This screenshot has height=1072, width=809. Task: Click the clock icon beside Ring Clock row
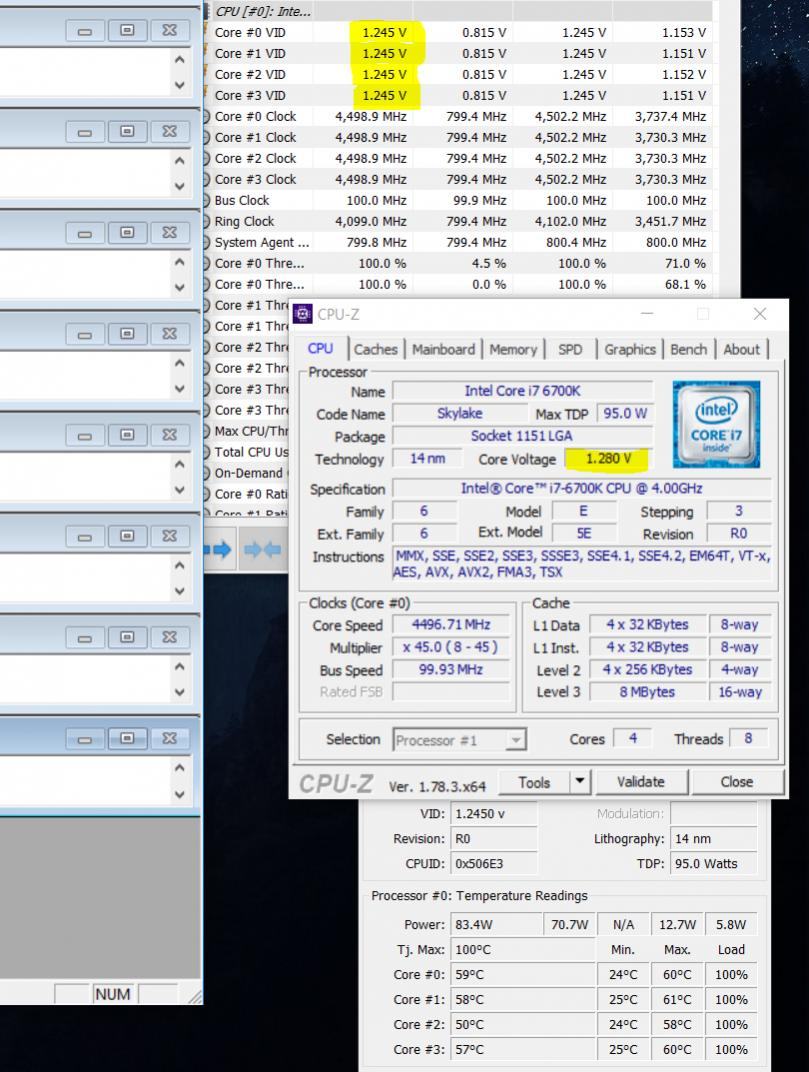pyautogui.click(x=206, y=222)
